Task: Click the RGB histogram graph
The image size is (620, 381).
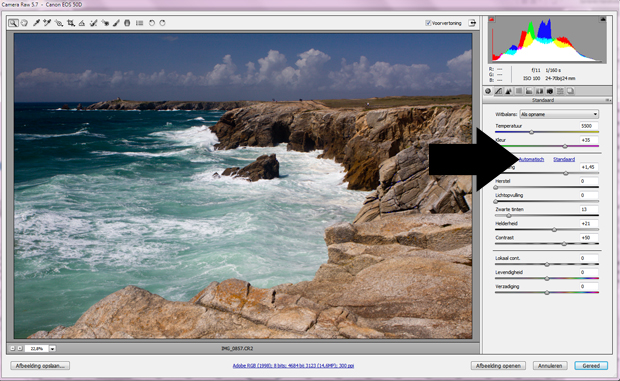Action: coord(547,40)
